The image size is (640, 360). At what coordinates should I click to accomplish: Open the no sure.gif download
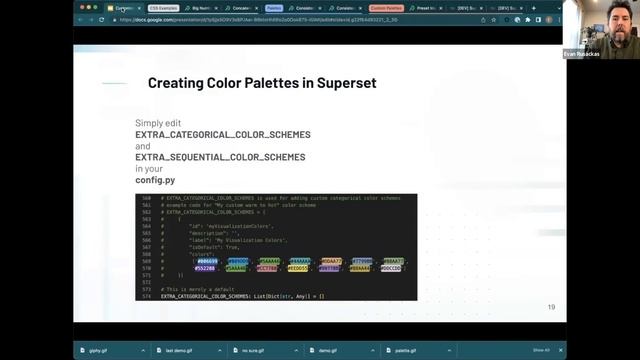tap(253, 350)
